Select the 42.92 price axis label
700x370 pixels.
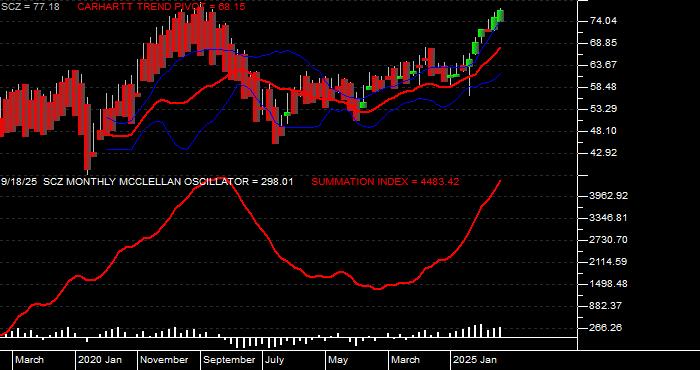click(x=603, y=153)
